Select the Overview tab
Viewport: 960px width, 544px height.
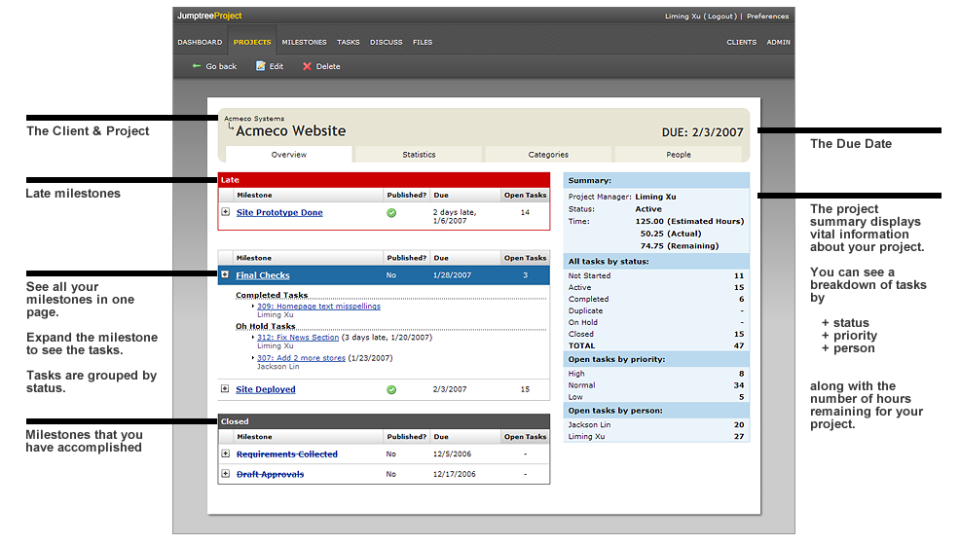(289, 155)
